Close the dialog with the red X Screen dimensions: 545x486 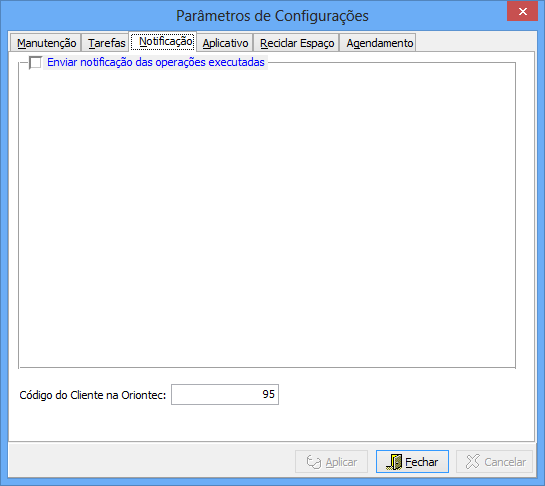click(522, 12)
